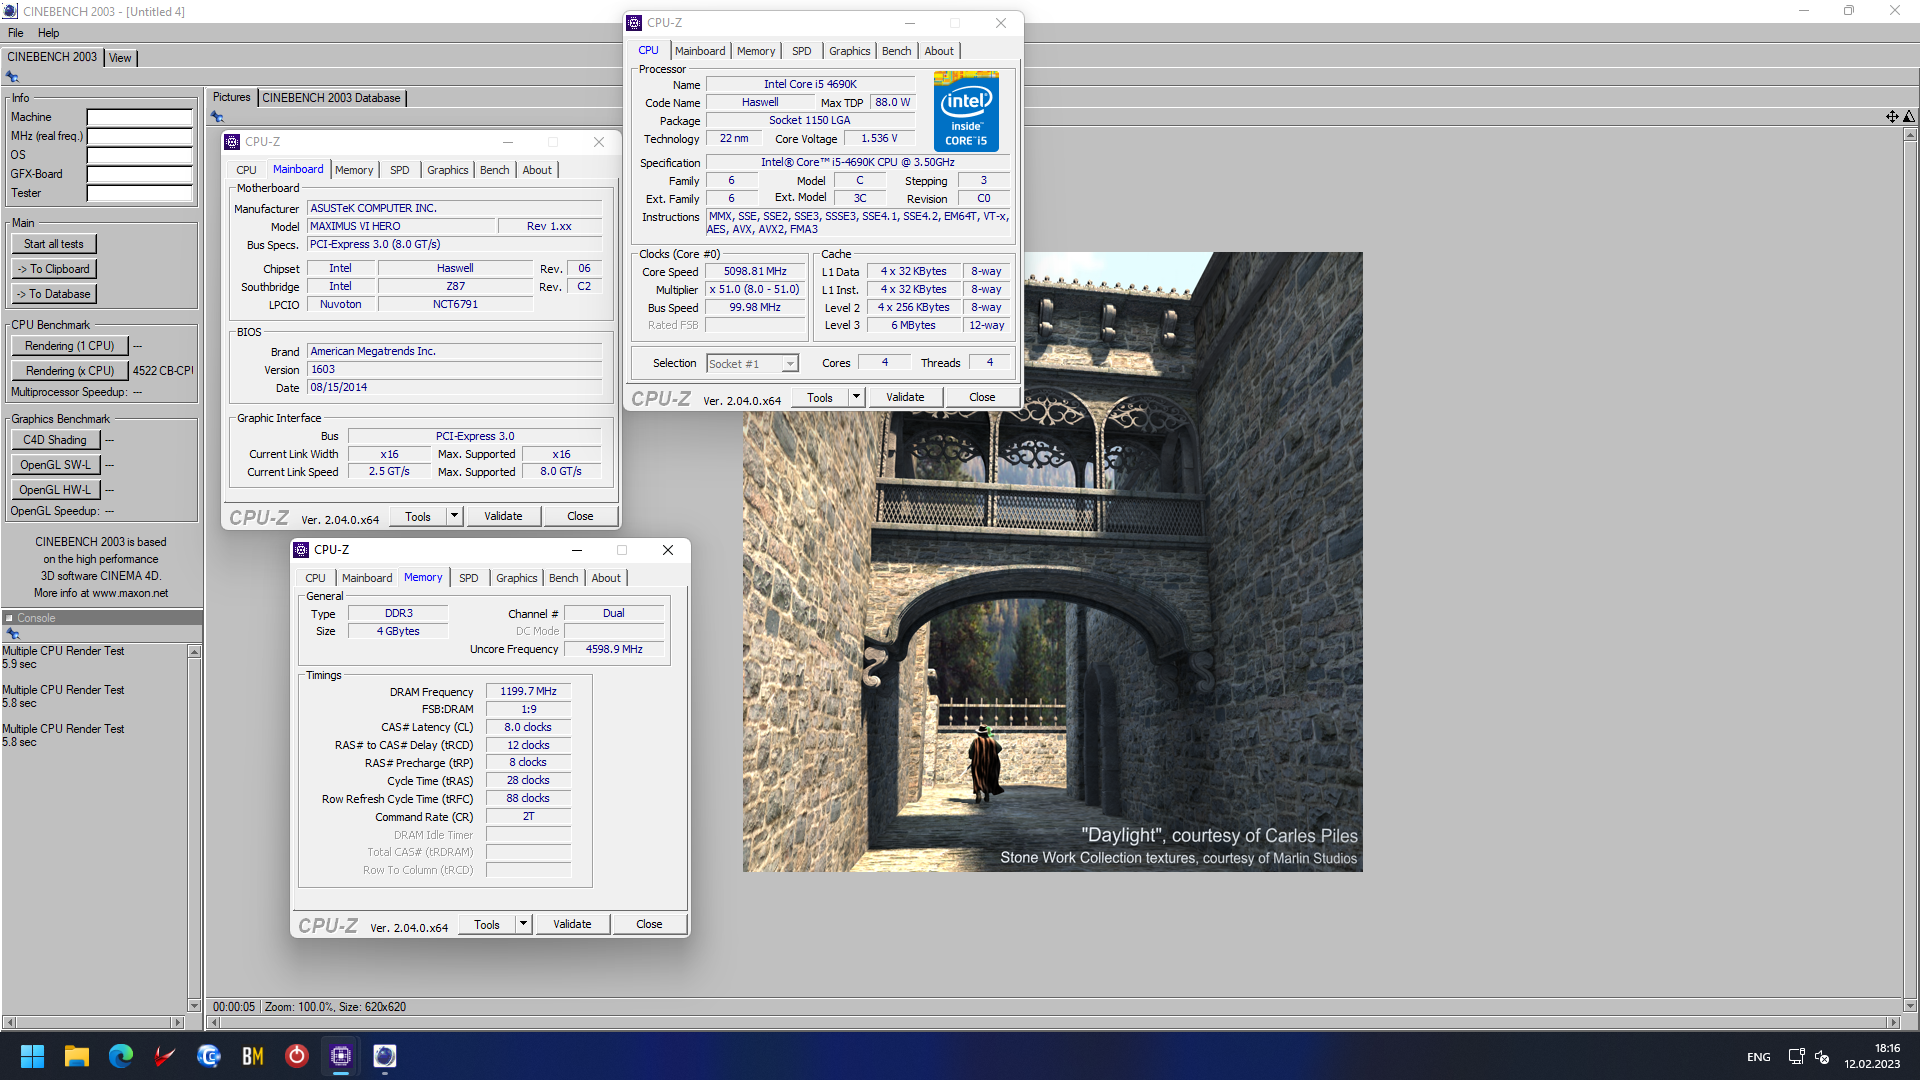Open the red wing icon app in taskbar
This screenshot has height=1080, width=1920.
pos(165,1056)
